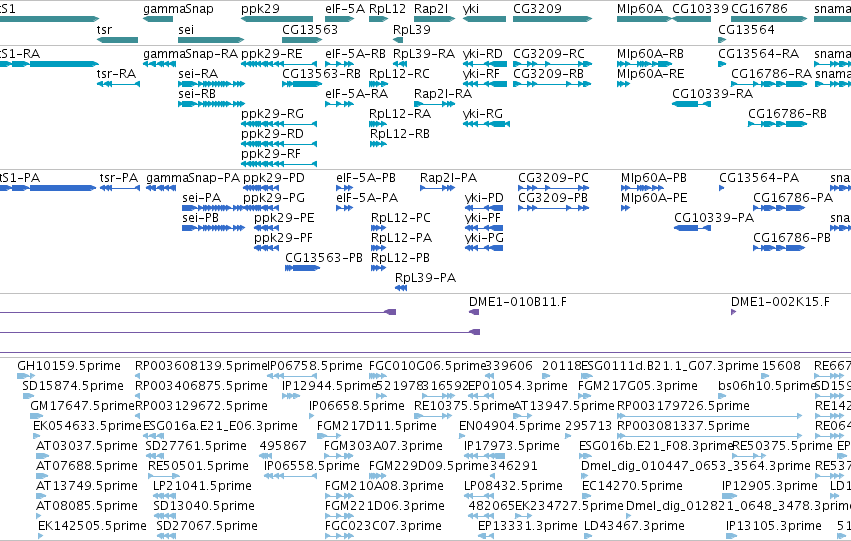
Task: Select EST label IP06658.5prime
Action: [357, 406]
